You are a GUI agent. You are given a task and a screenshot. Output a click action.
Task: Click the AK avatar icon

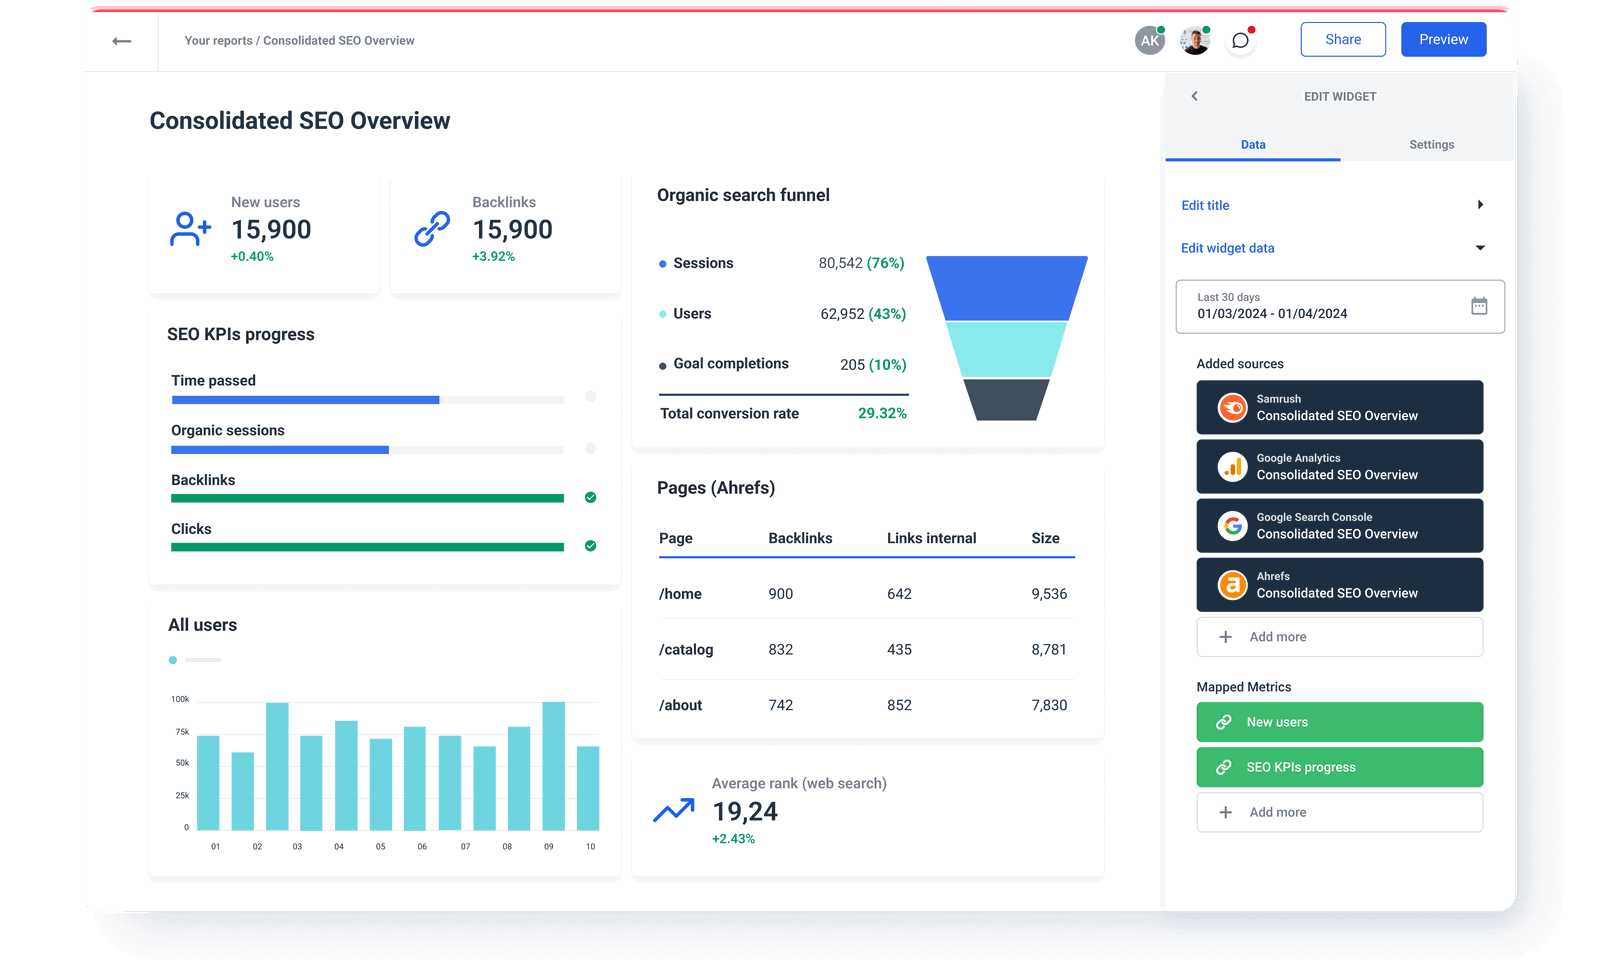tap(1149, 40)
